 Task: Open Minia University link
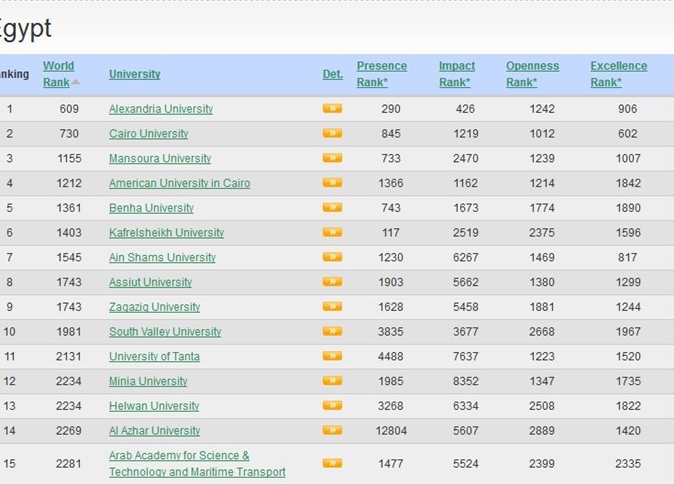coord(148,381)
